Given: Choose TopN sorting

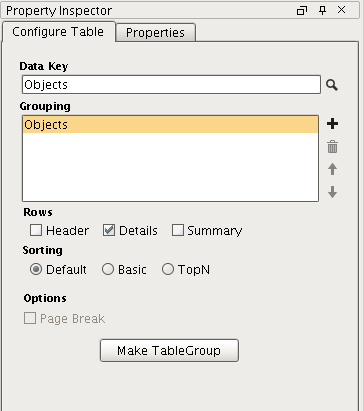Looking at the screenshot, I should (x=168, y=269).
